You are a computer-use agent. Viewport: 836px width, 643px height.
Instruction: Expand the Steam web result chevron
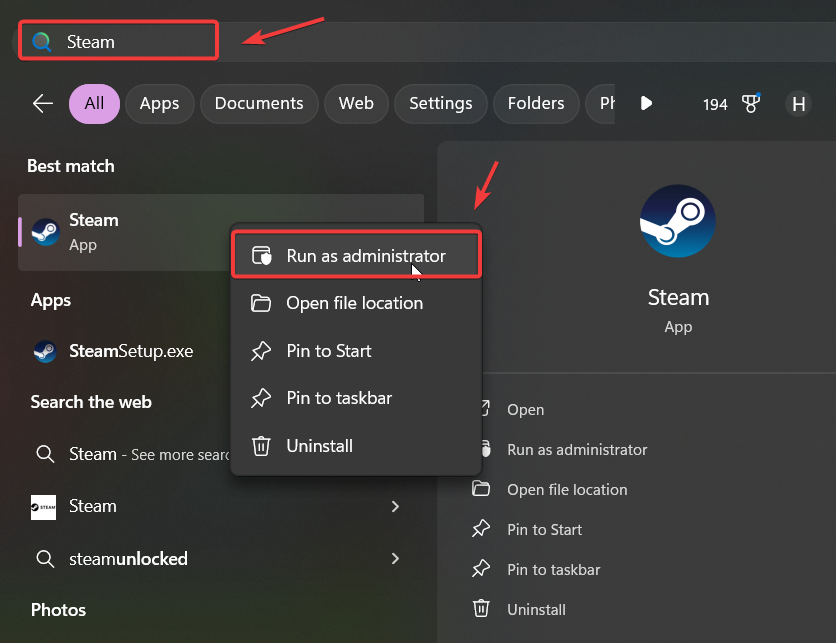click(395, 506)
